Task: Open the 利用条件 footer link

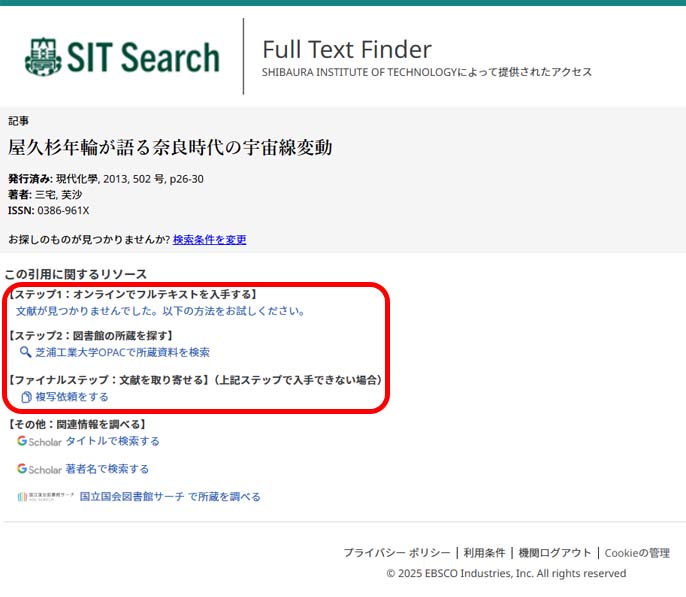Action: point(484,553)
